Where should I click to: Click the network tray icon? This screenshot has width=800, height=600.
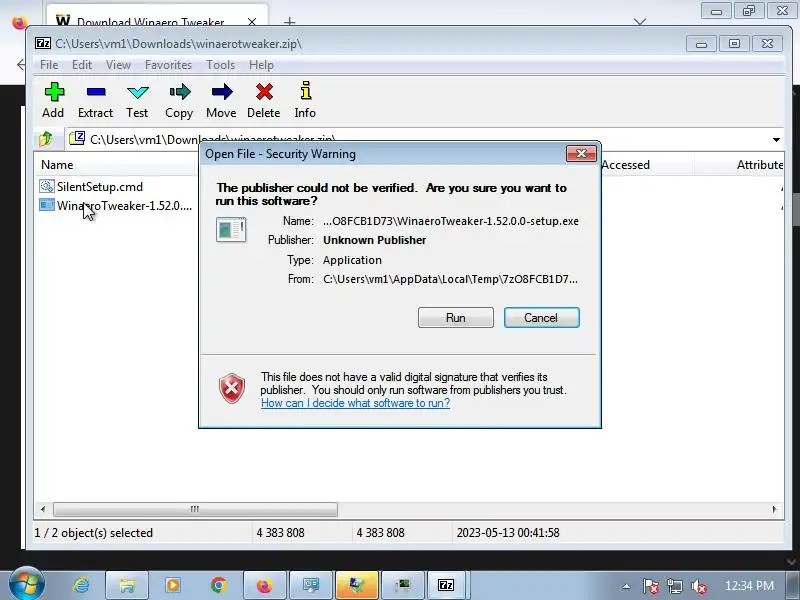point(674,586)
